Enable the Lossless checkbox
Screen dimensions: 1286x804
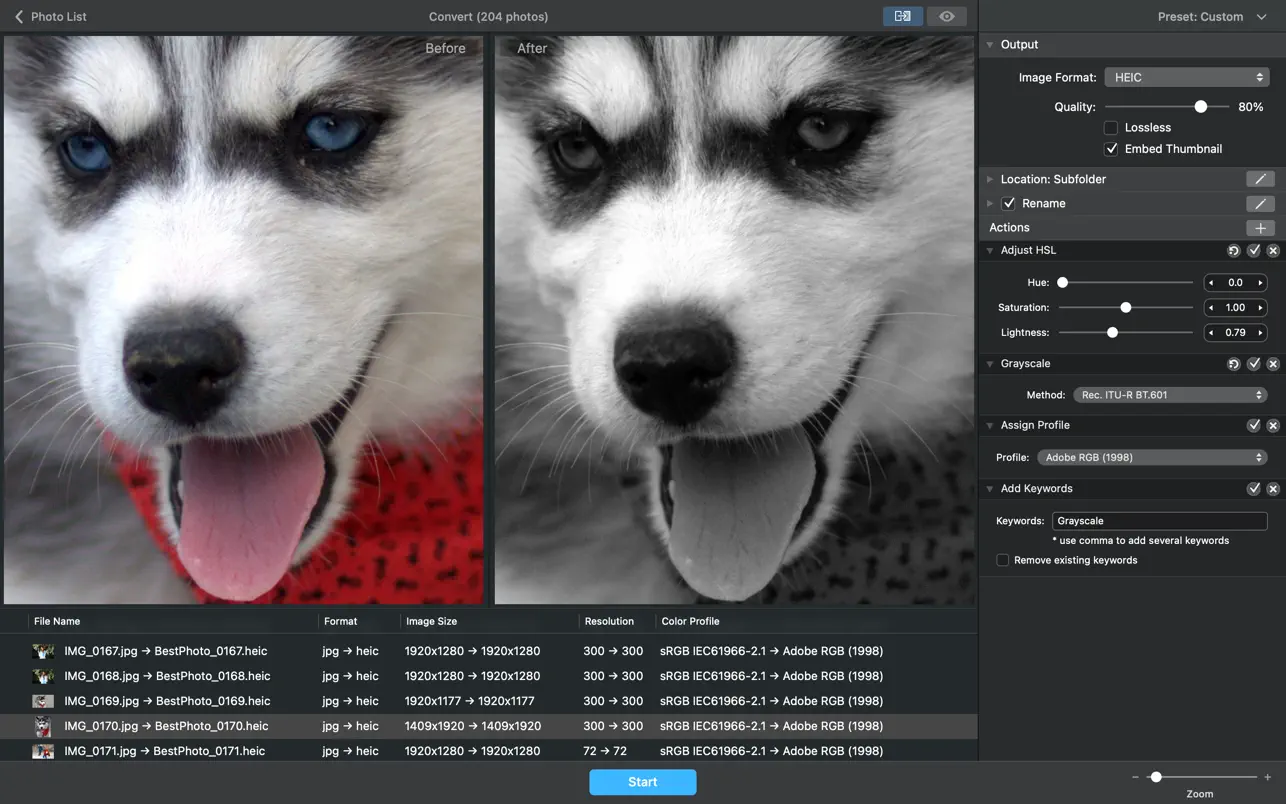1110,128
